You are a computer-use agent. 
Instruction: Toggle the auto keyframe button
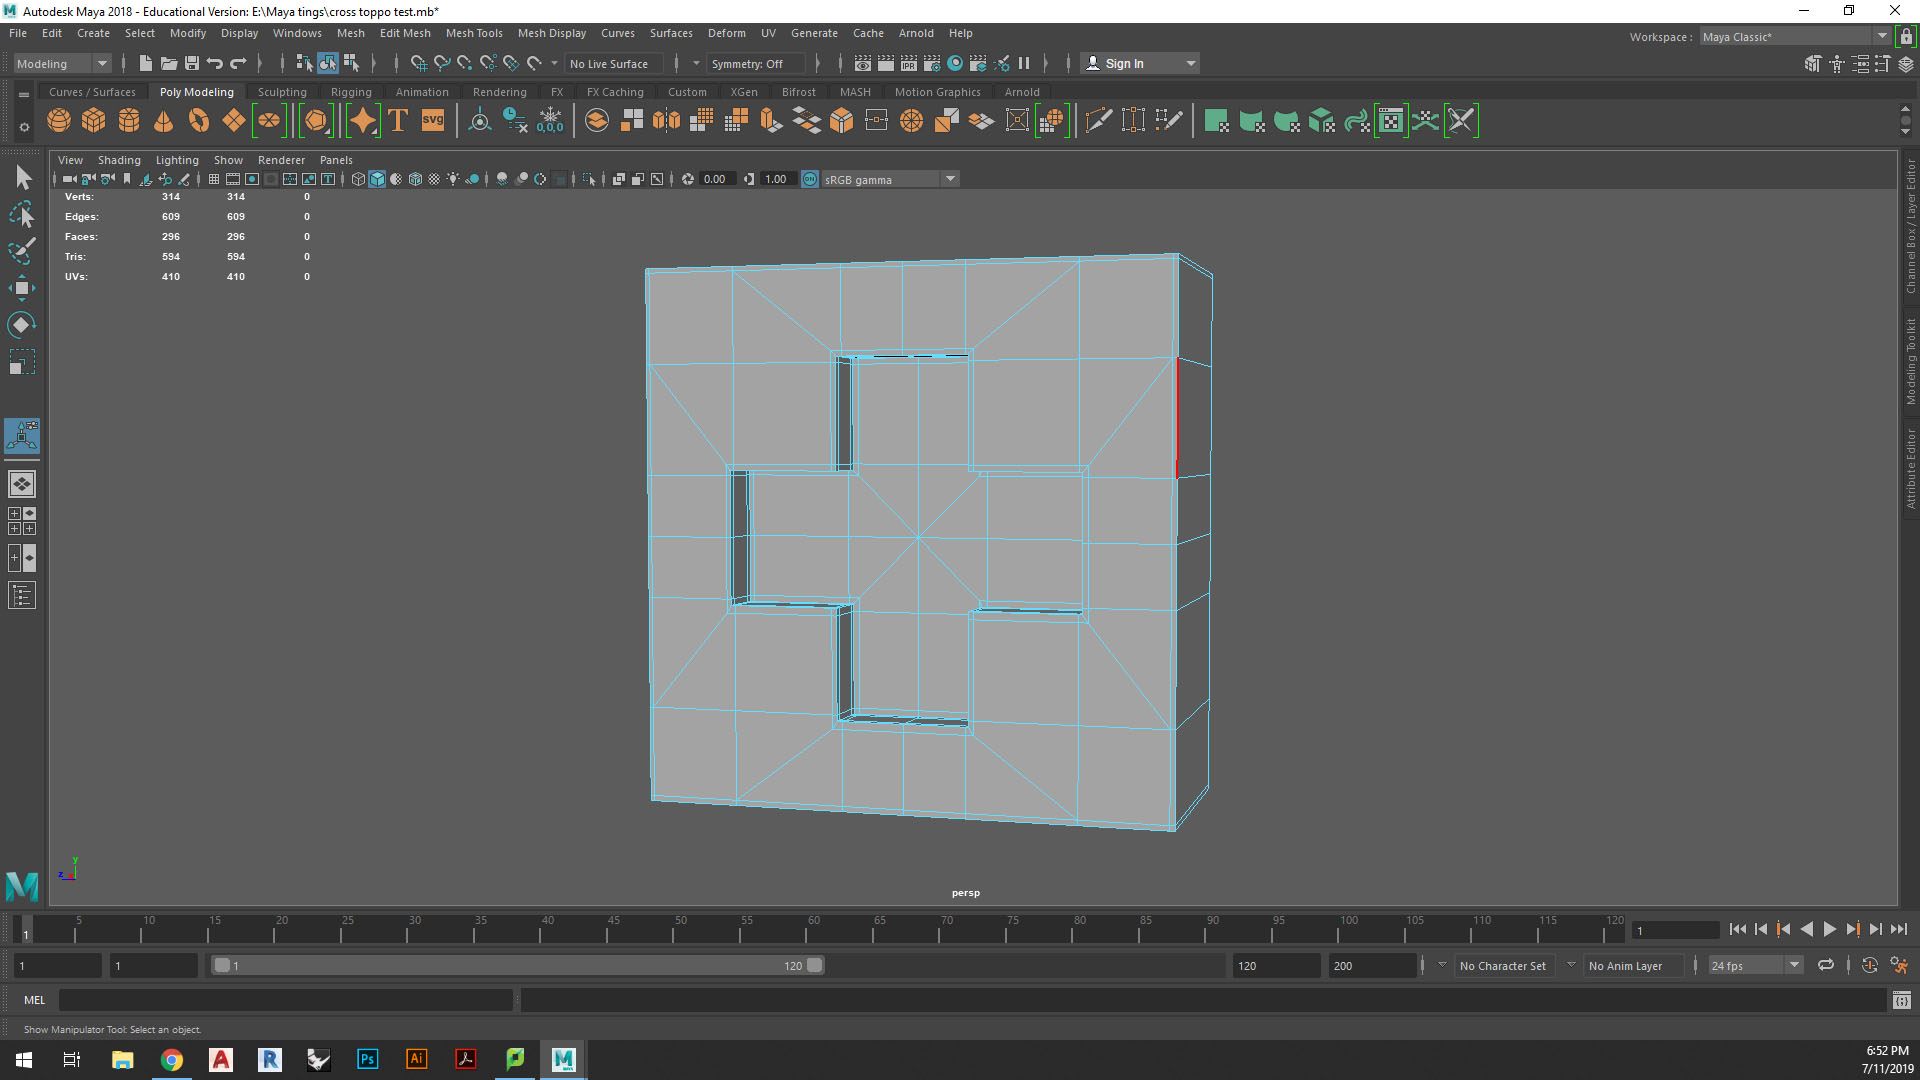coord(1869,965)
